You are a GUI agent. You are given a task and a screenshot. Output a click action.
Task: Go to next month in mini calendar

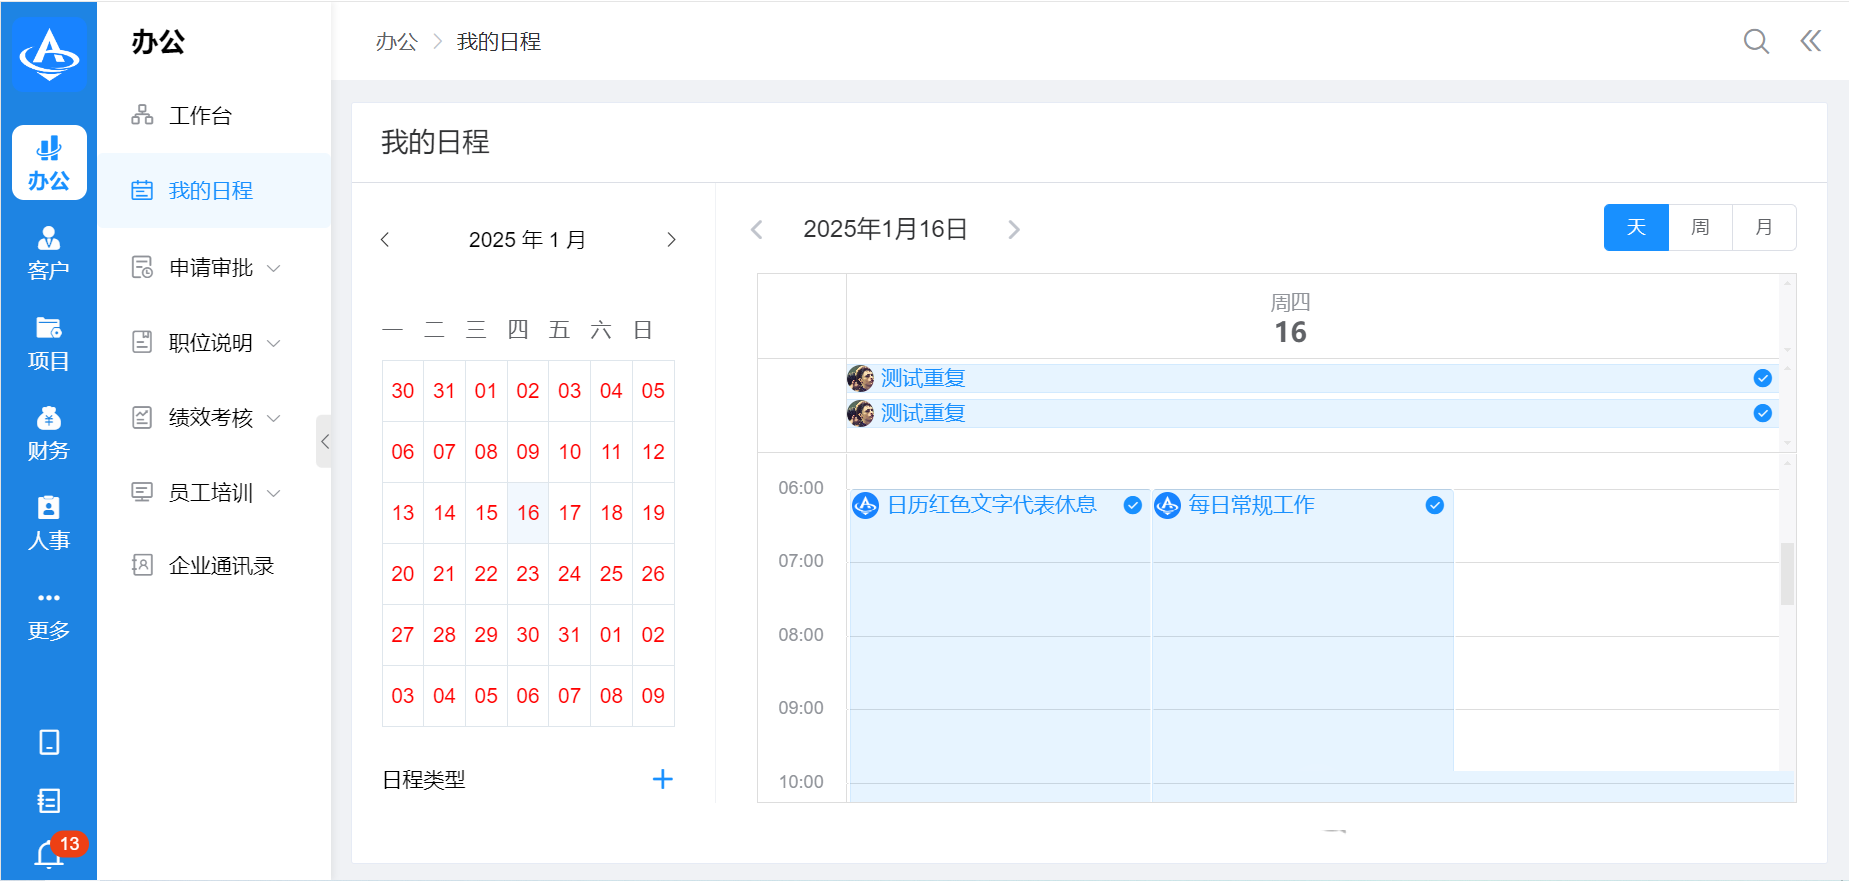point(671,240)
